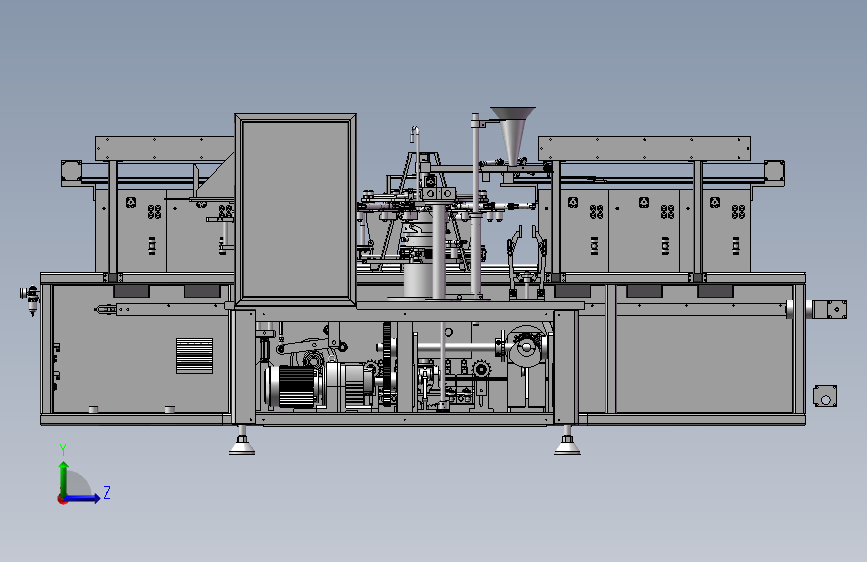The height and width of the screenshot is (562, 867).
Task: Select the right leveling foot
Action: point(567,441)
